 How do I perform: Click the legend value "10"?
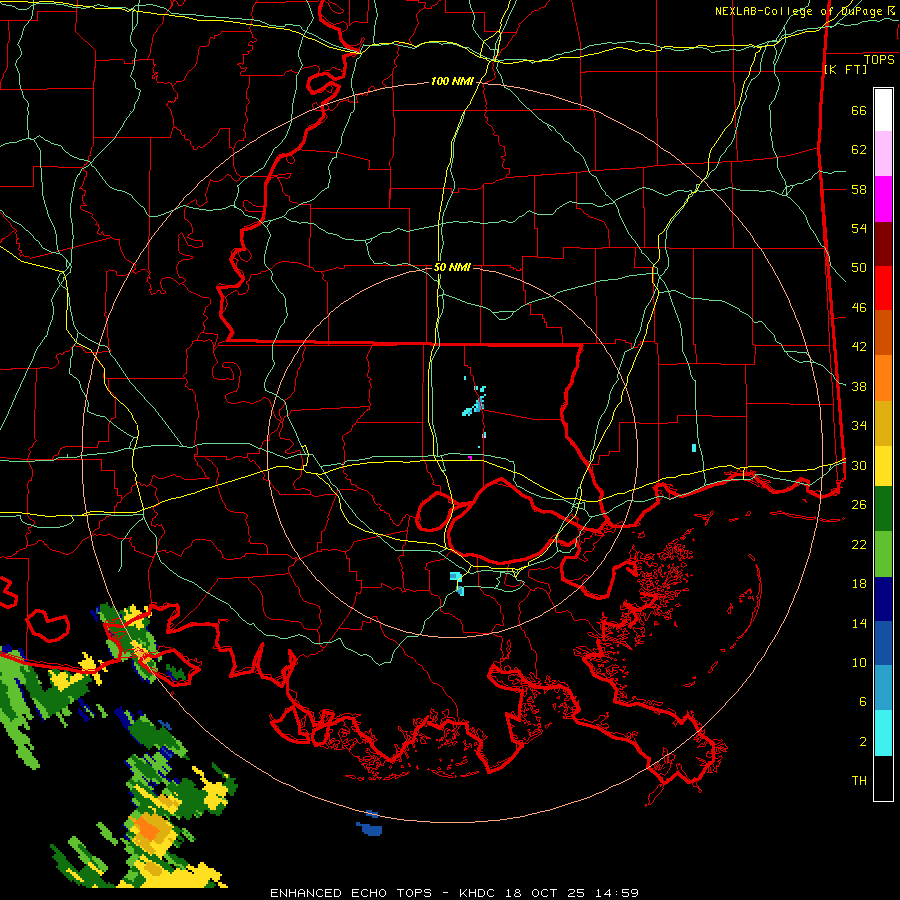859,662
